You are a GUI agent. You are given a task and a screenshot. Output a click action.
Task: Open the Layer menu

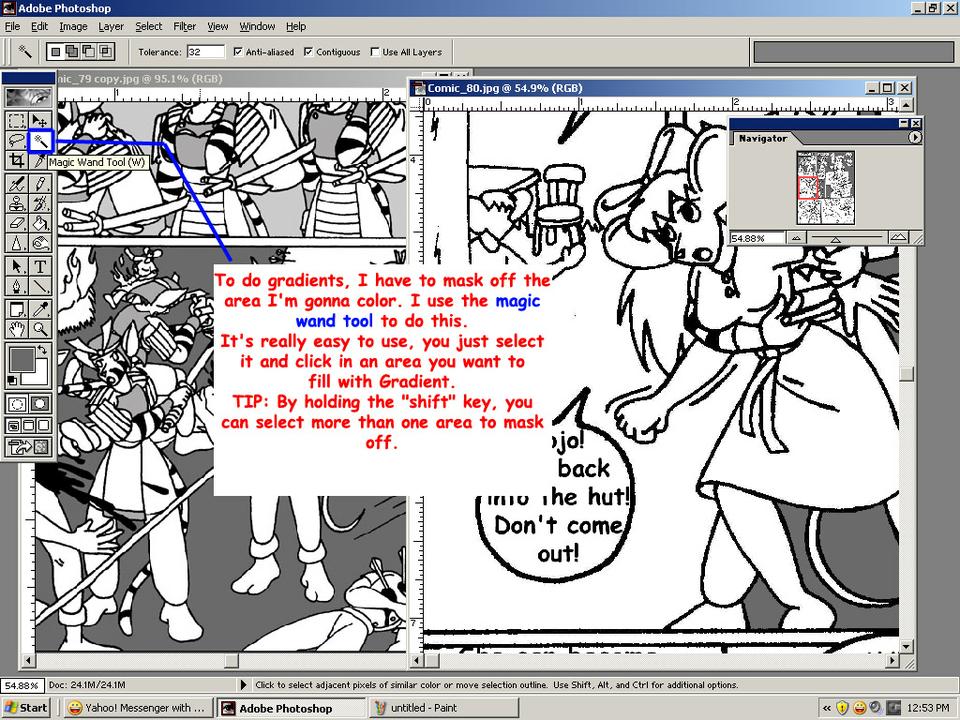click(111, 26)
